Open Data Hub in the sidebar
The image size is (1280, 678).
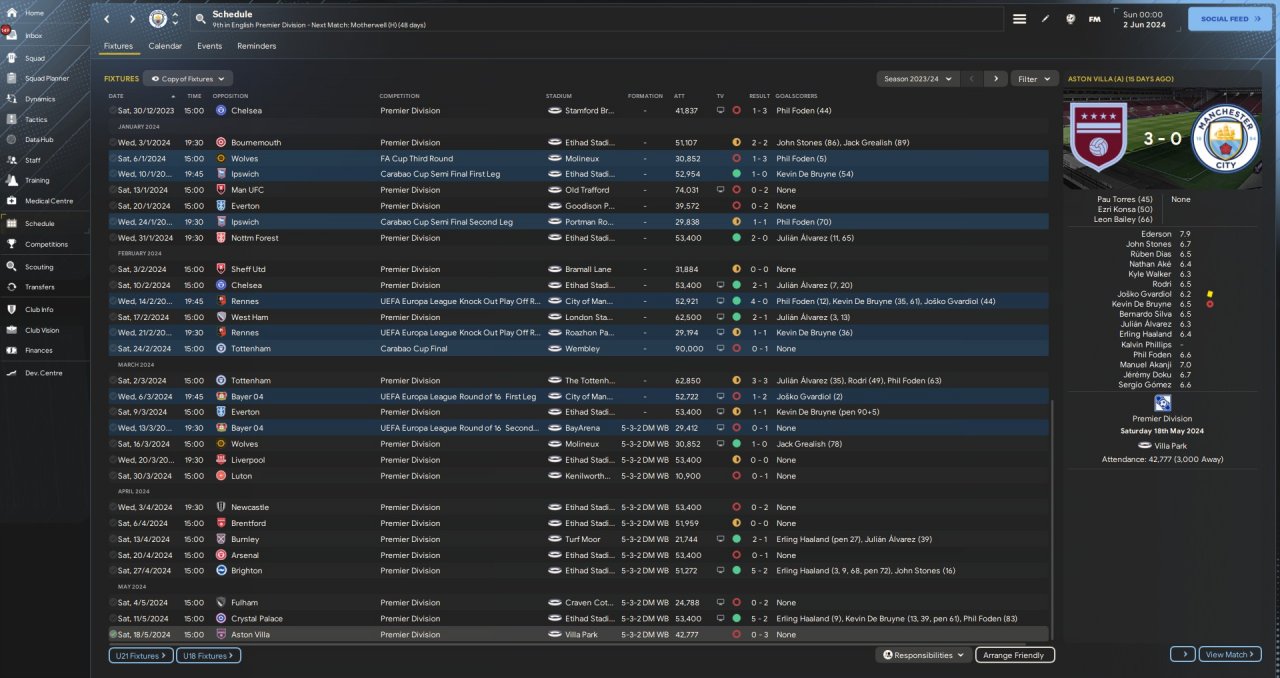point(39,140)
